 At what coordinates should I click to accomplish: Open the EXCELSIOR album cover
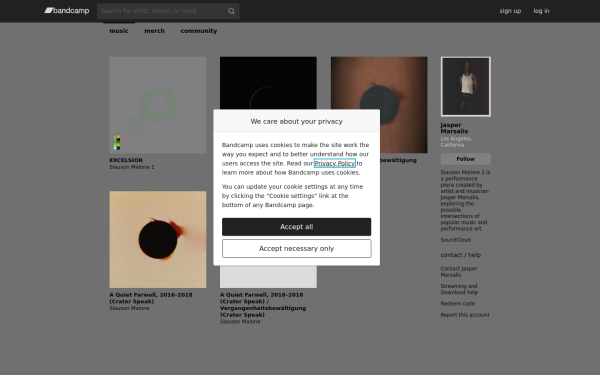point(158,105)
